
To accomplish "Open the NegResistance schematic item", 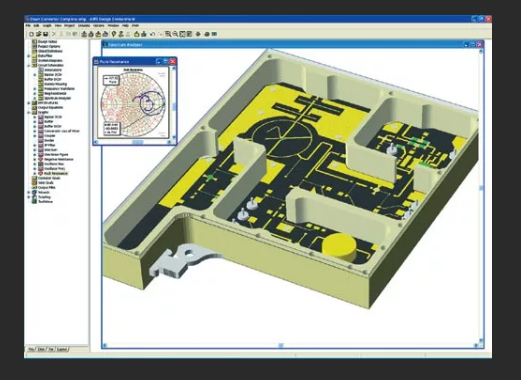I will click(x=55, y=93).
